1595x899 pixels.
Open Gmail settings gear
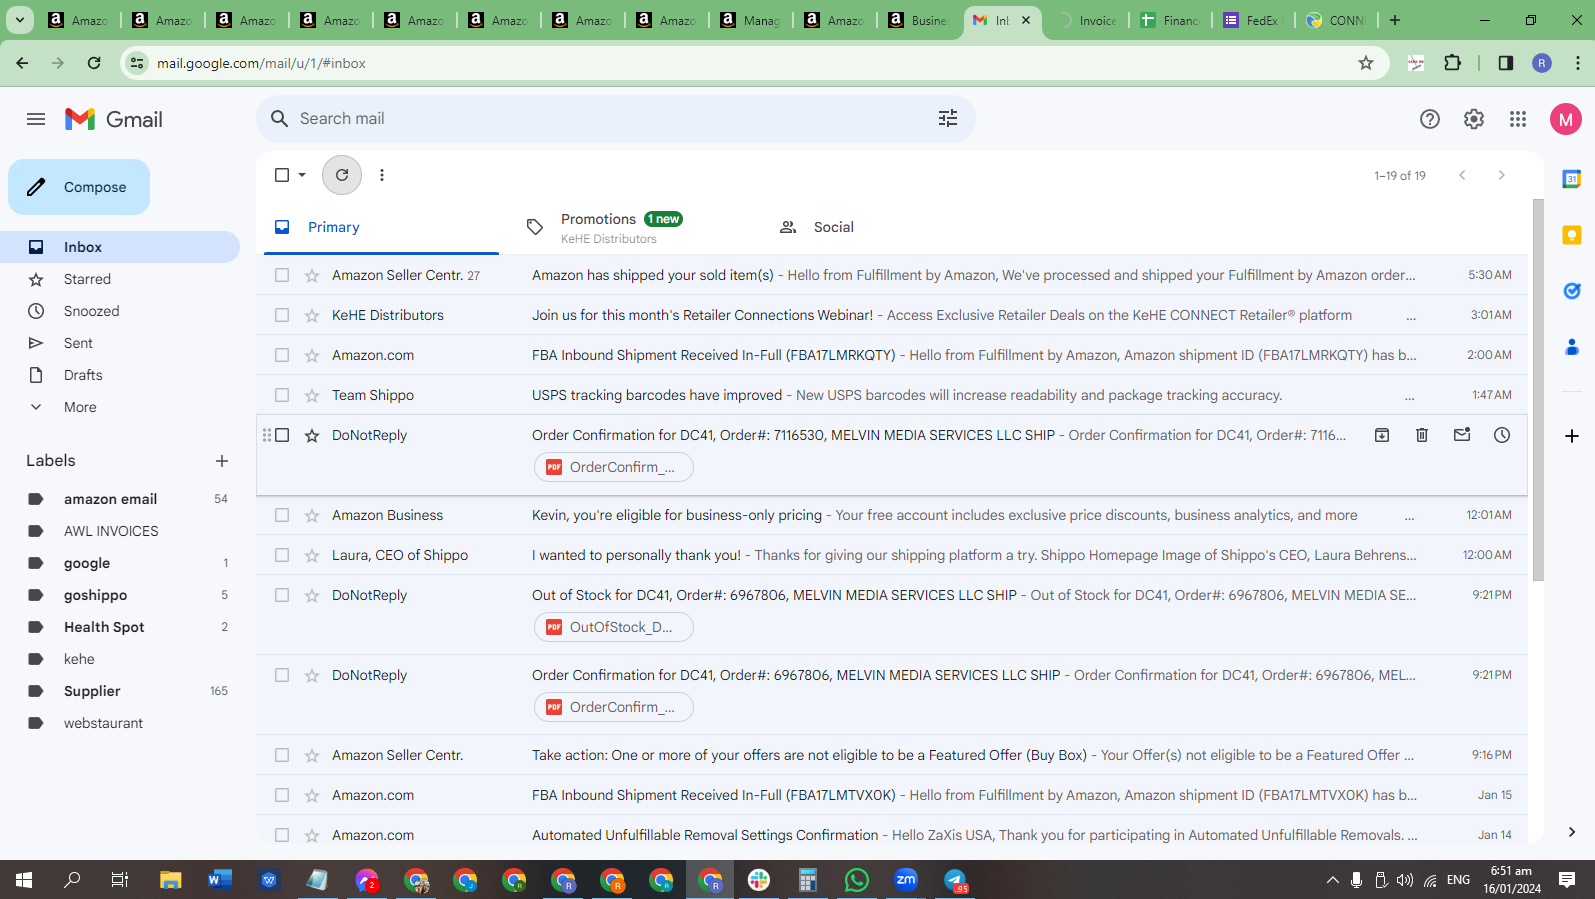(1474, 119)
